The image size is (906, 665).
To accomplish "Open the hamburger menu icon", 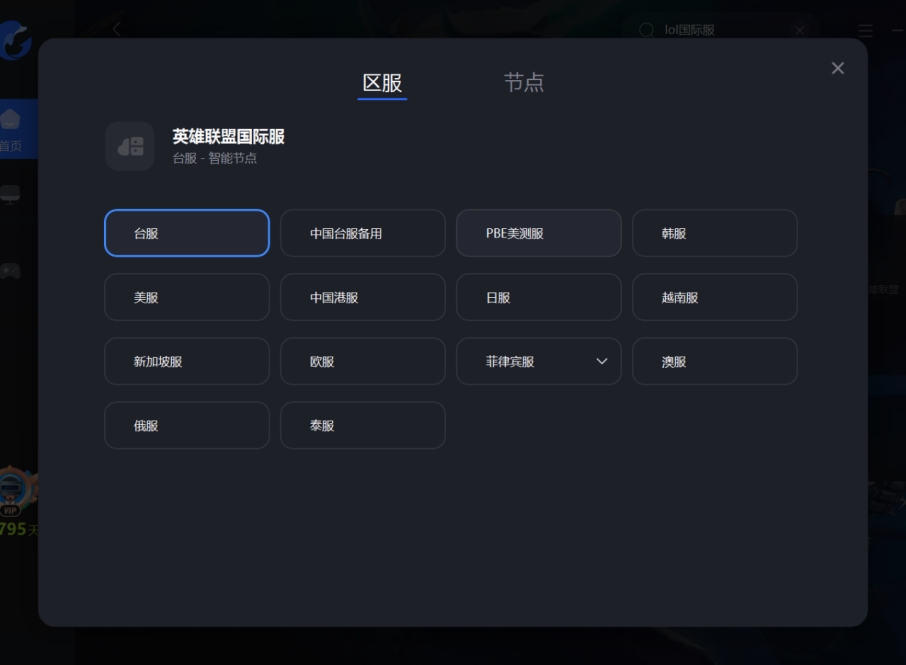I will tap(865, 30).
